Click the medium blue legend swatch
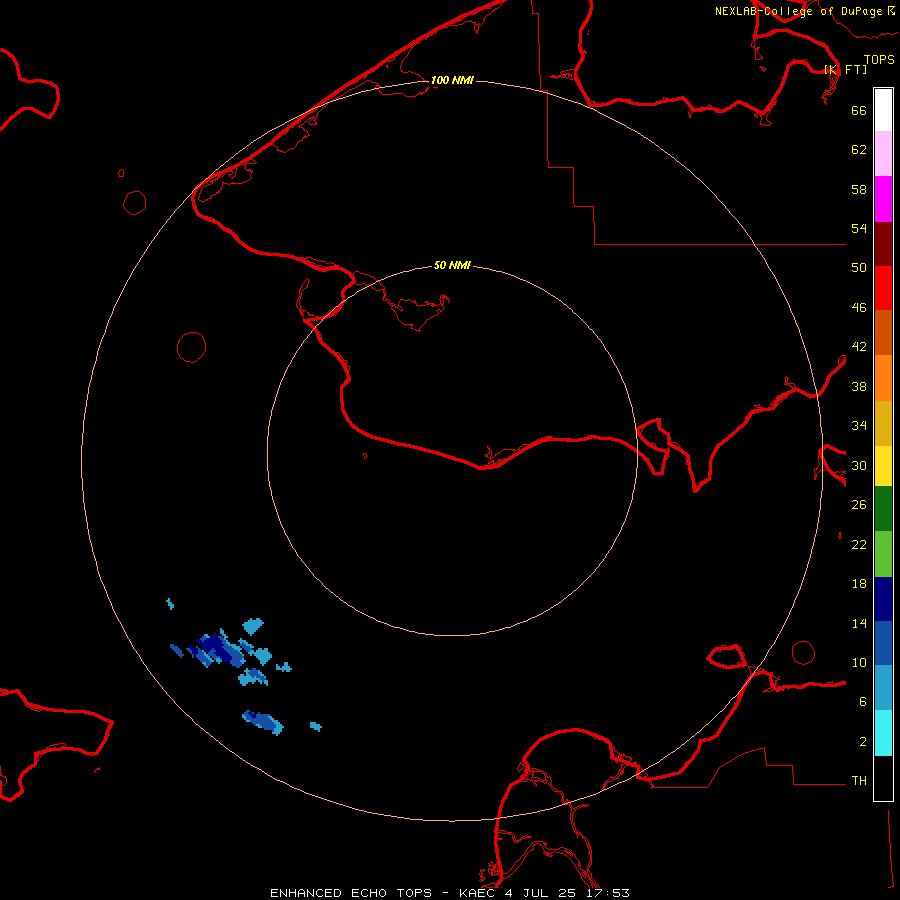 883,643
